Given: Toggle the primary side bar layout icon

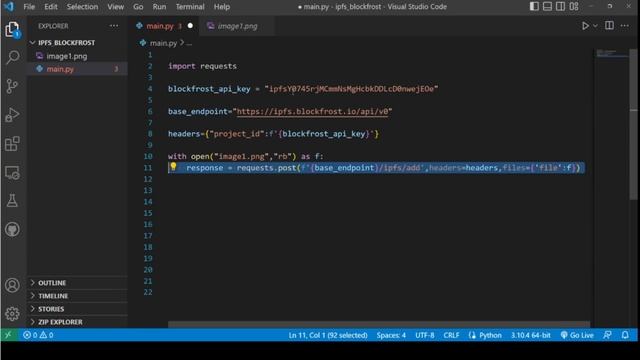Looking at the screenshot, I should pyautogui.click(x=534, y=6).
